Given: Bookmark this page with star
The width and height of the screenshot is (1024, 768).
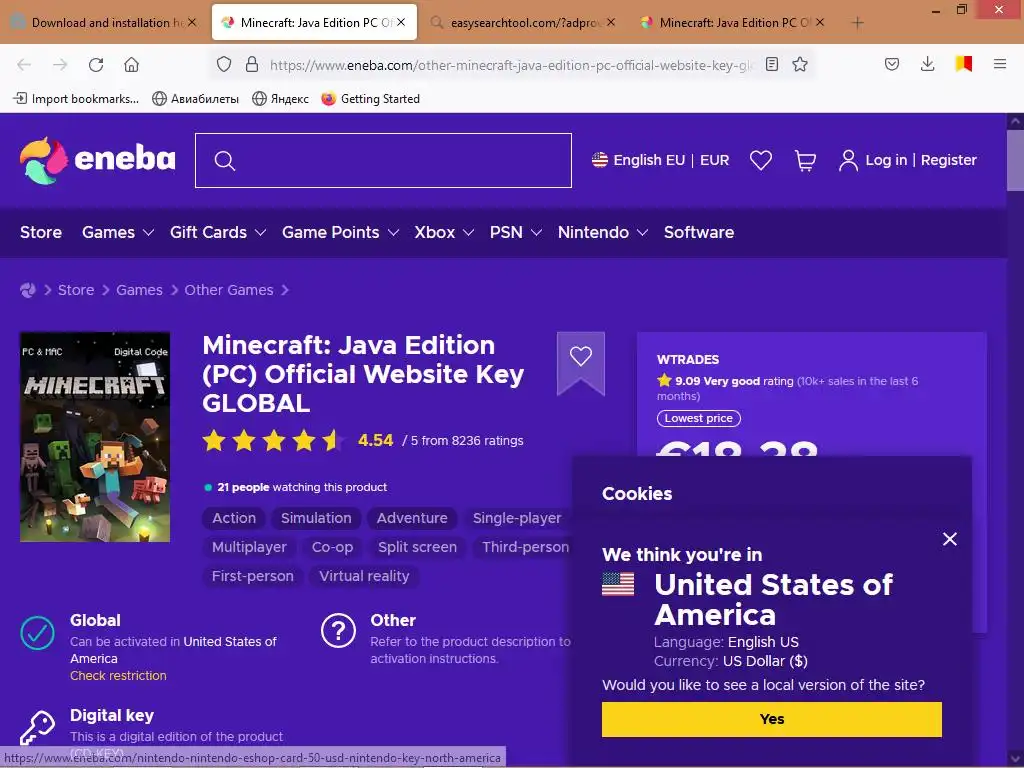Looking at the screenshot, I should pyautogui.click(x=800, y=64).
